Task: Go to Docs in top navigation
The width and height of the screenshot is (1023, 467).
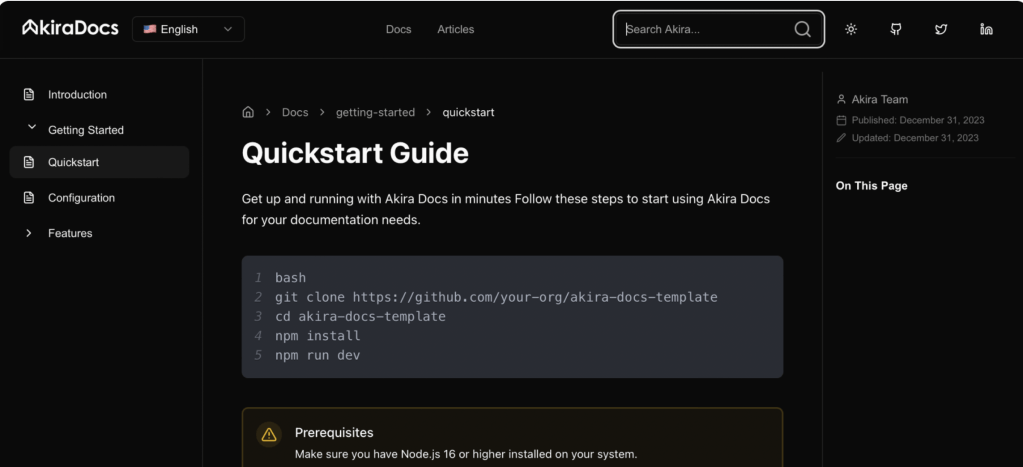Action: tap(398, 29)
